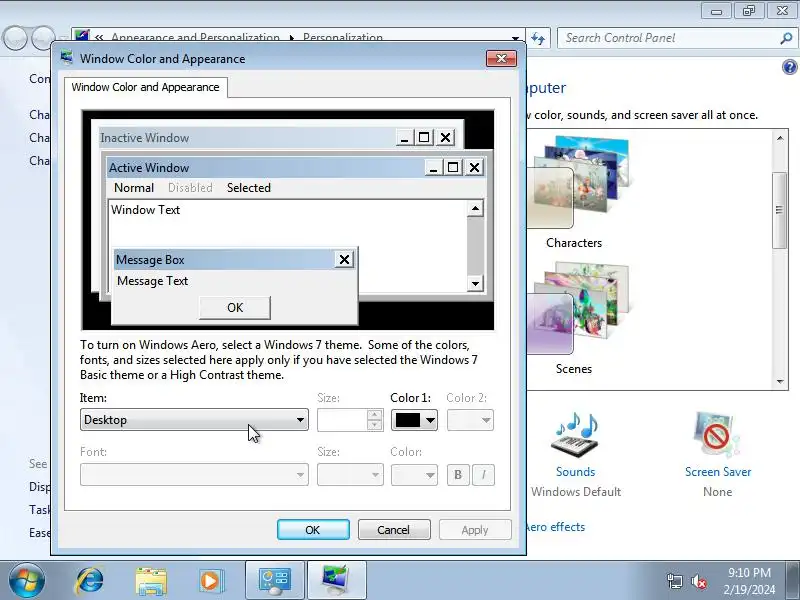
Task: Click the taskbar clock showing 9:10 PM
Action: pos(749,581)
